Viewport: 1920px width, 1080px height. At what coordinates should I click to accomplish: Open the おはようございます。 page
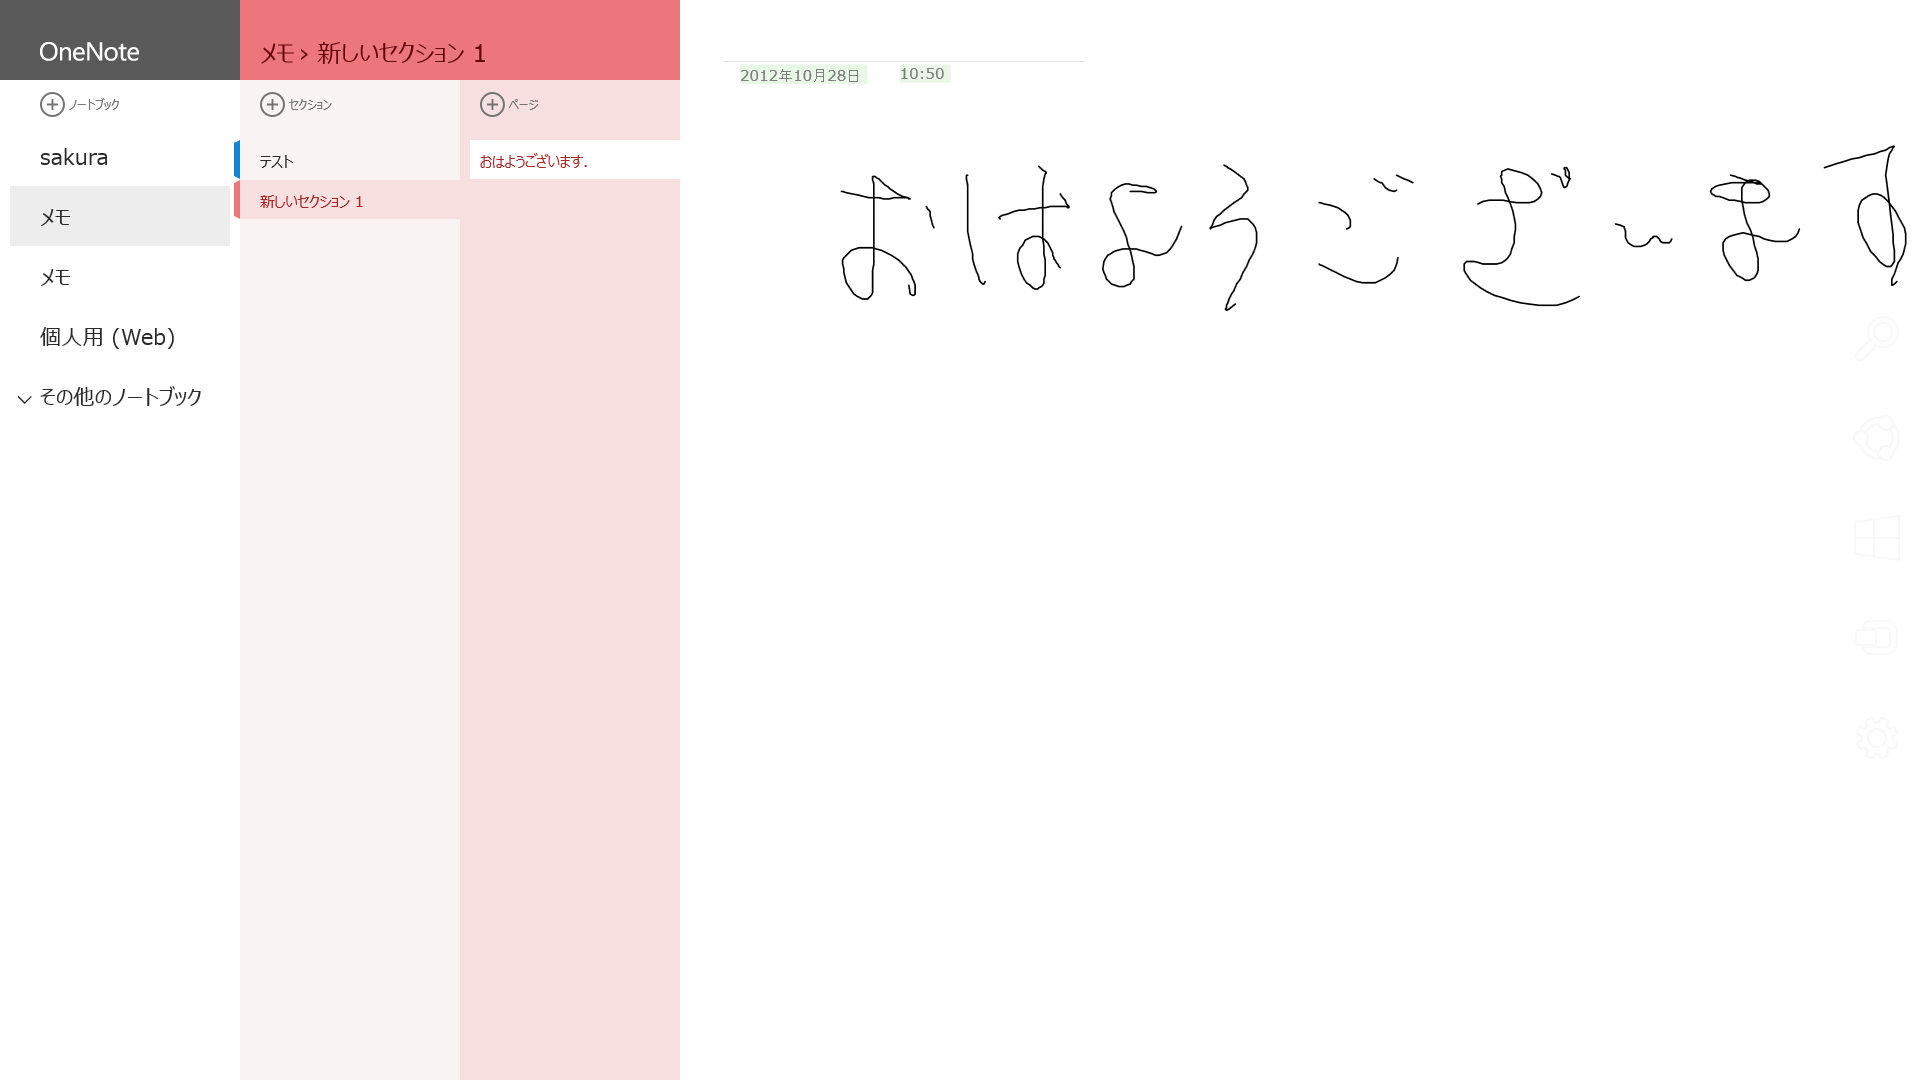point(575,160)
